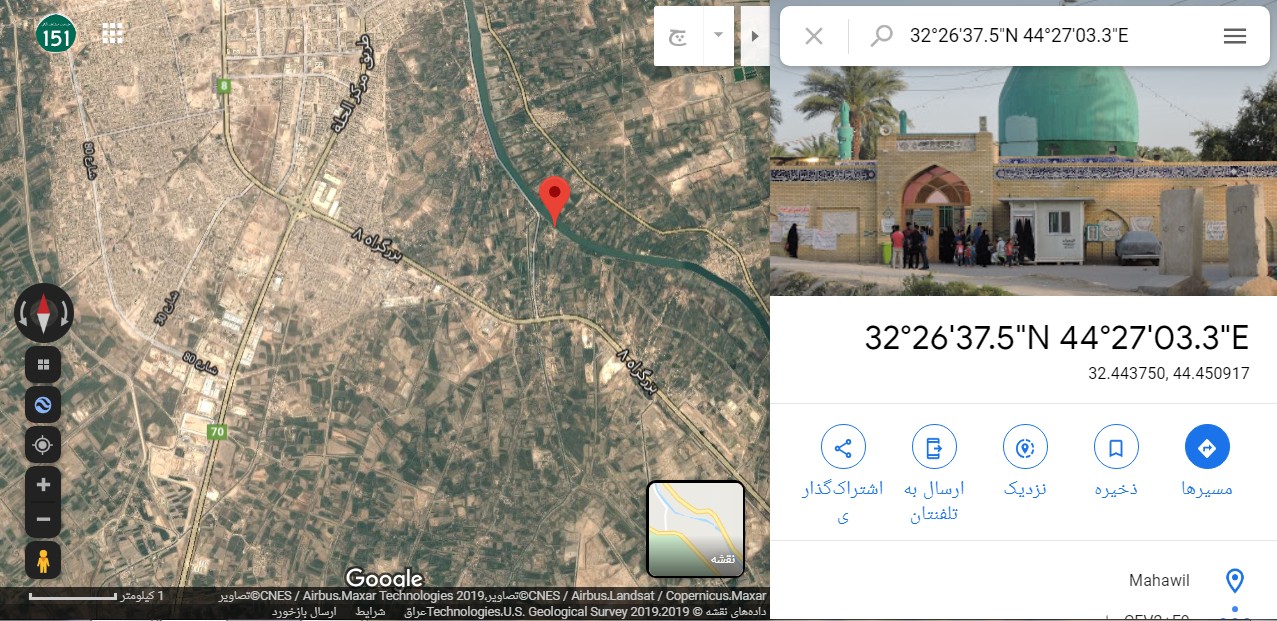Viewport: 1277px width, 621px height.
Task: Zoom in with the plus button
Action: 43,485
